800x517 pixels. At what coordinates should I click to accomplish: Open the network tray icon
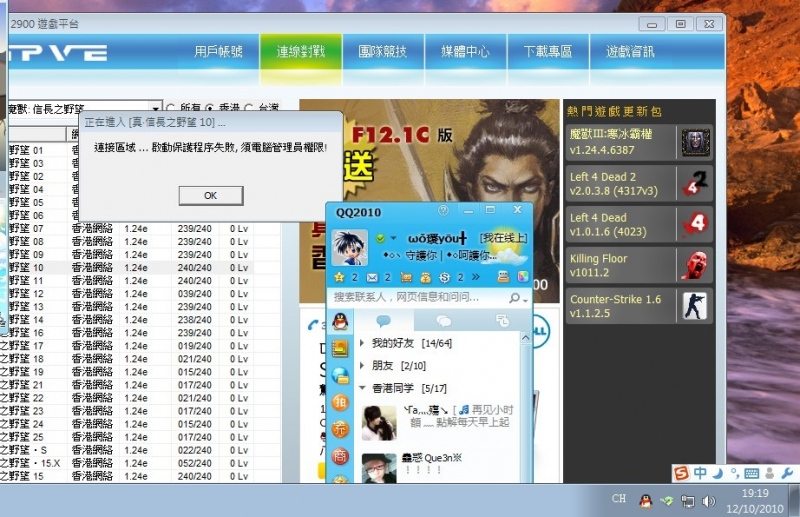[x=687, y=501]
